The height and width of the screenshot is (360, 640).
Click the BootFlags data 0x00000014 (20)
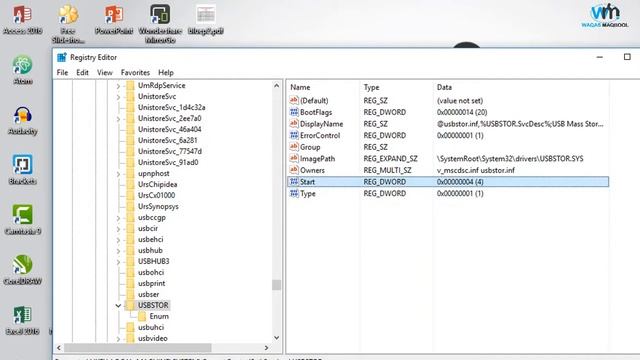[462, 112]
